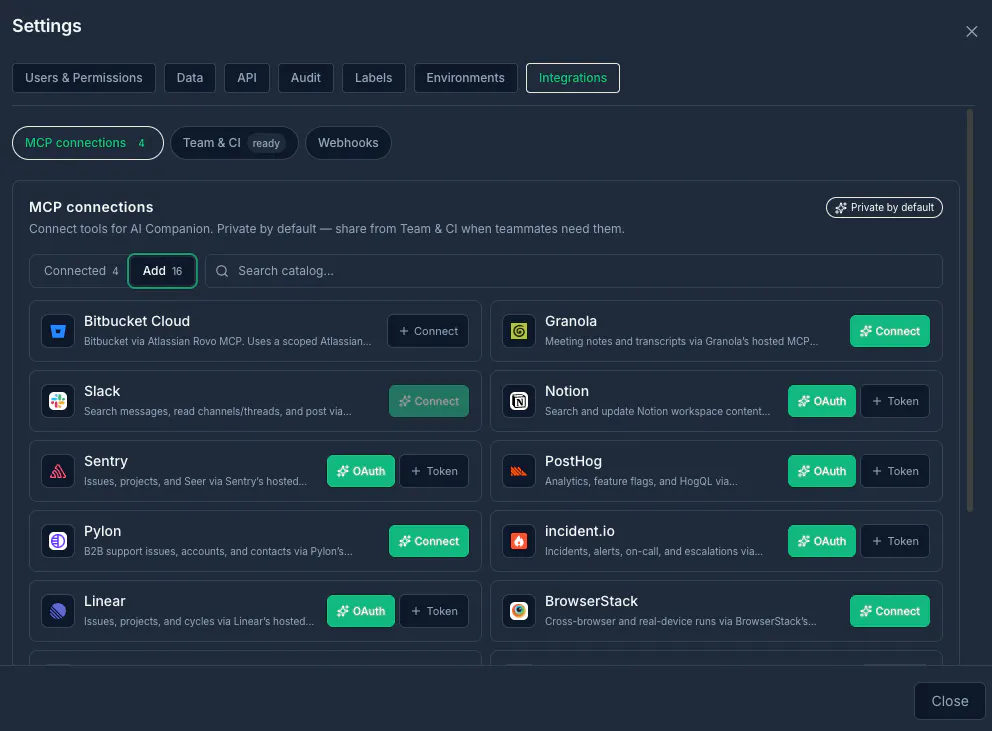This screenshot has height=731, width=992.
Task: Go to the Audit tab
Action: click(306, 78)
